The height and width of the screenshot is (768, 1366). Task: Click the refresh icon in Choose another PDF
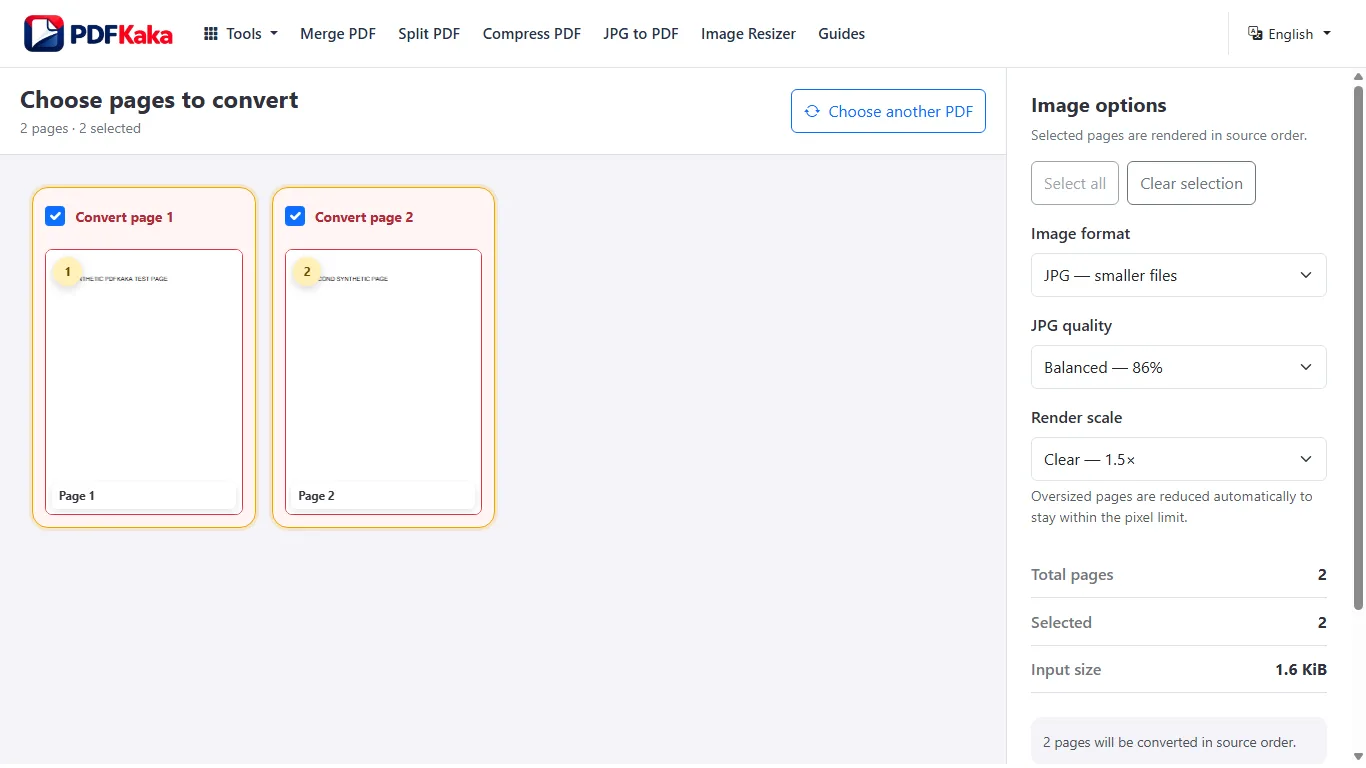click(812, 111)
